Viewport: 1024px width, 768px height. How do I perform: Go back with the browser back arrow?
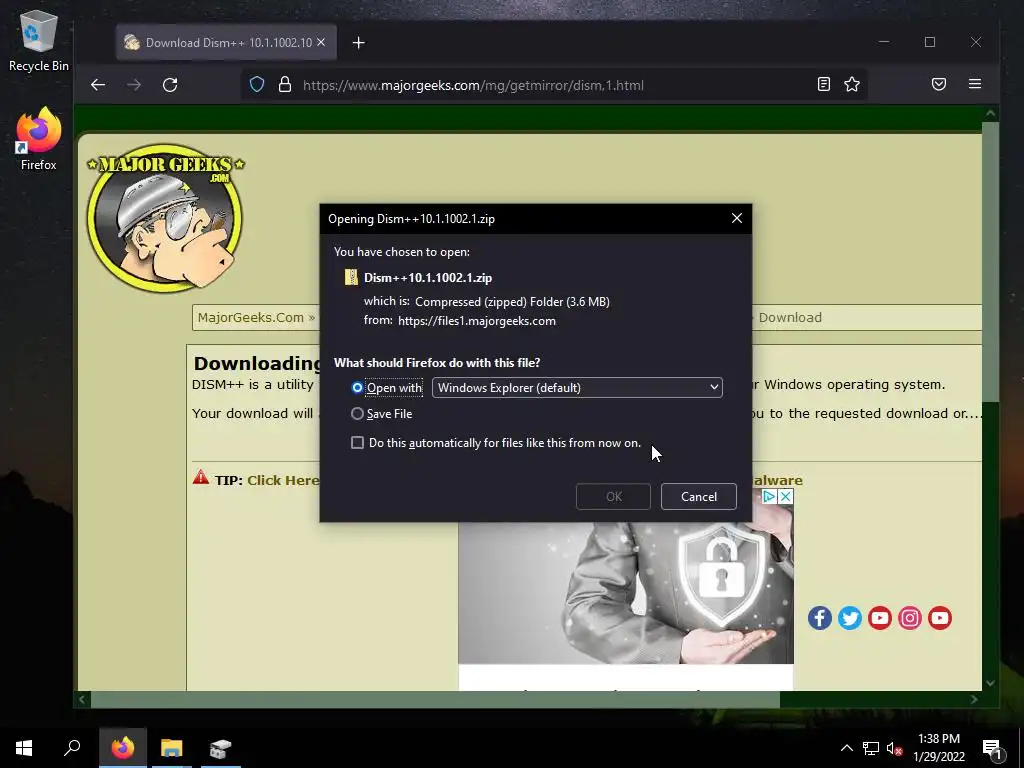(98, 85)
